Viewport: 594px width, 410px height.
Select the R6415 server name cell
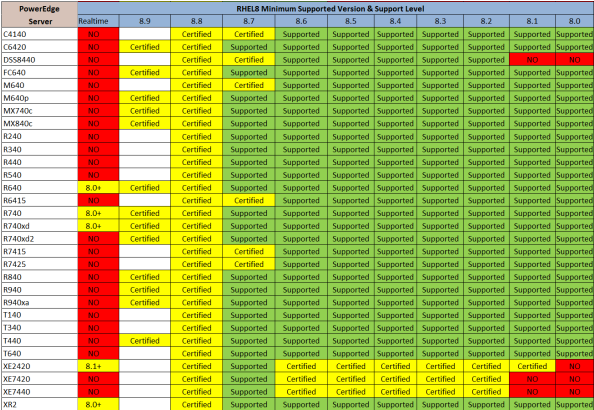pos(39,200)
